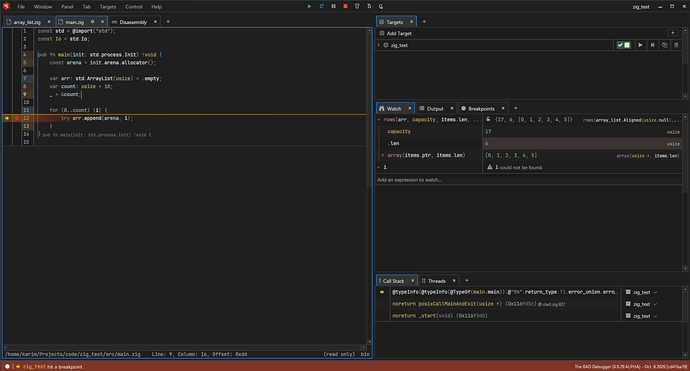Add a new tab next to Disassembly
The height and width of the screenshot is (371, 690).
pyautogui.click(x=168, y=22)
